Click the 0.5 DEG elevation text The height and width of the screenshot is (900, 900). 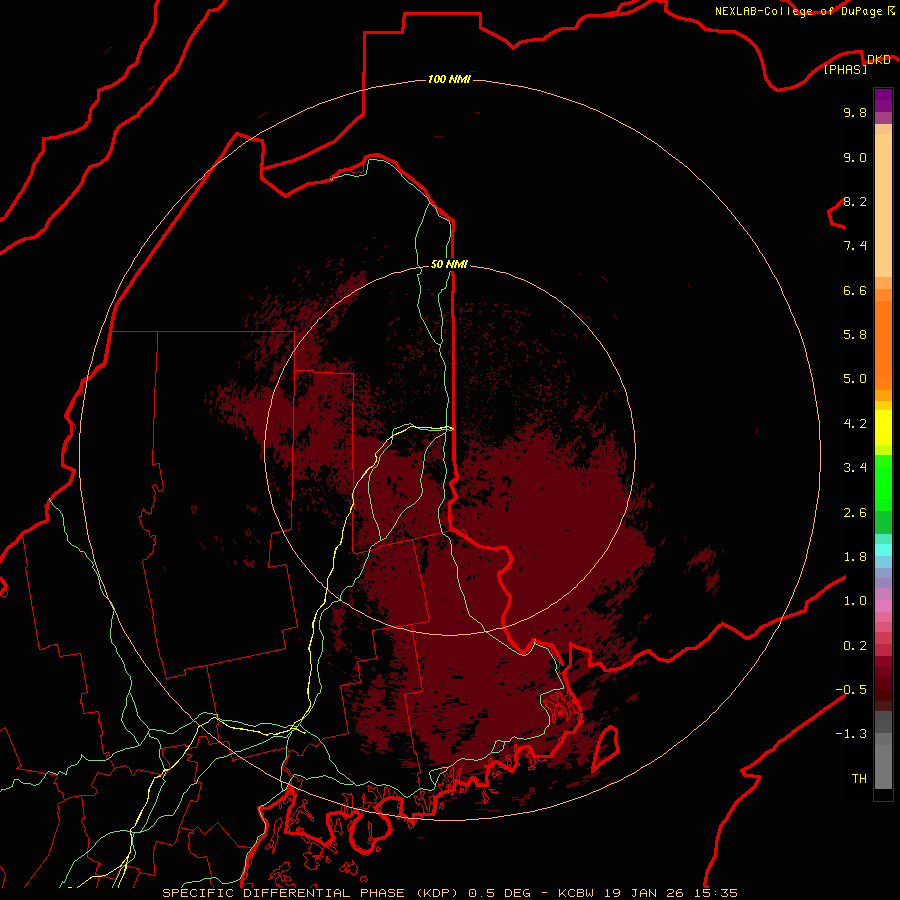499,893
